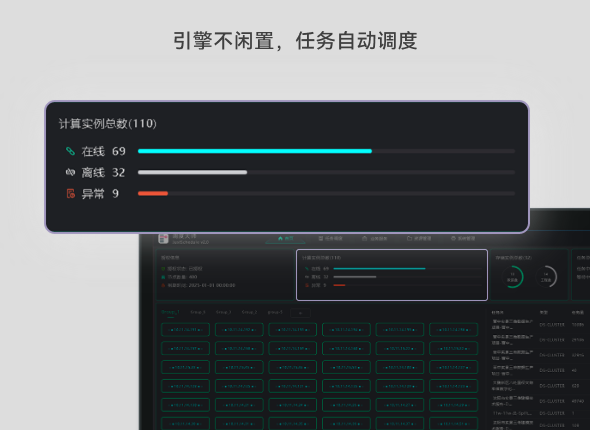The image size is (590, 430).
Task: Click the plus button after group tabs
Action: (300, 313)
